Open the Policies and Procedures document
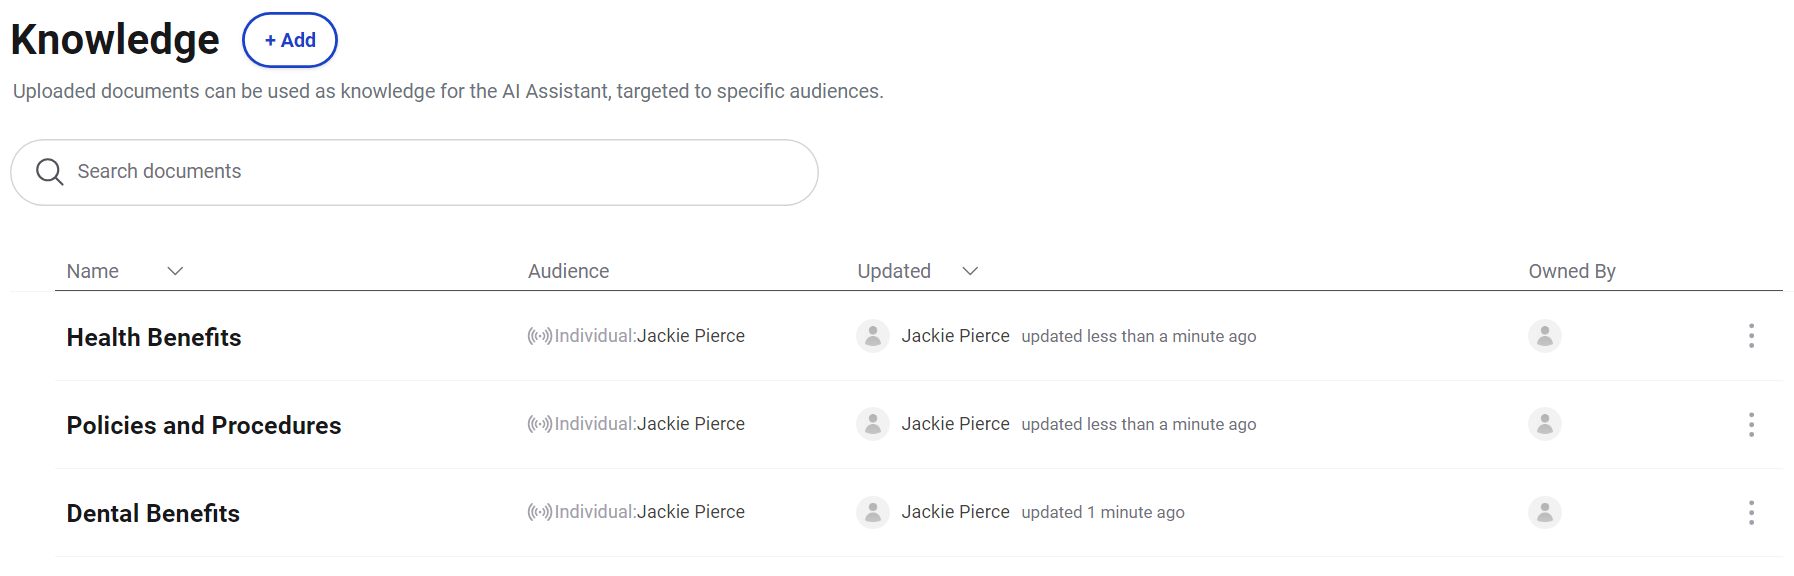Screen dimensions: 1794x576 pos(204,425)
